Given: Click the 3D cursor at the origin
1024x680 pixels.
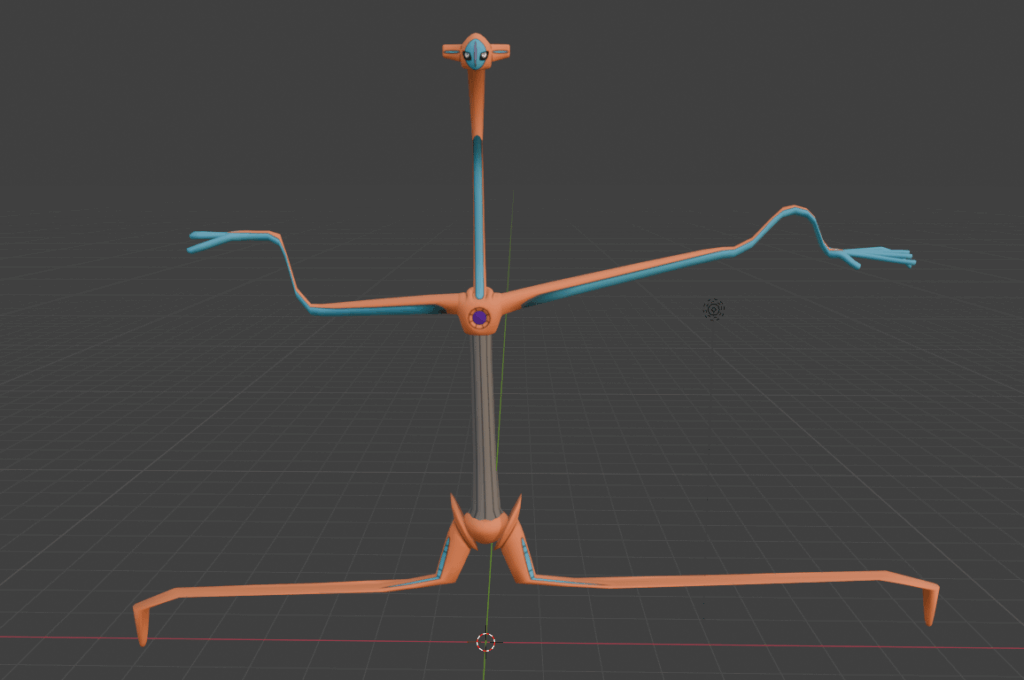Looking at the screenshot, I should (x=485, y=642).
